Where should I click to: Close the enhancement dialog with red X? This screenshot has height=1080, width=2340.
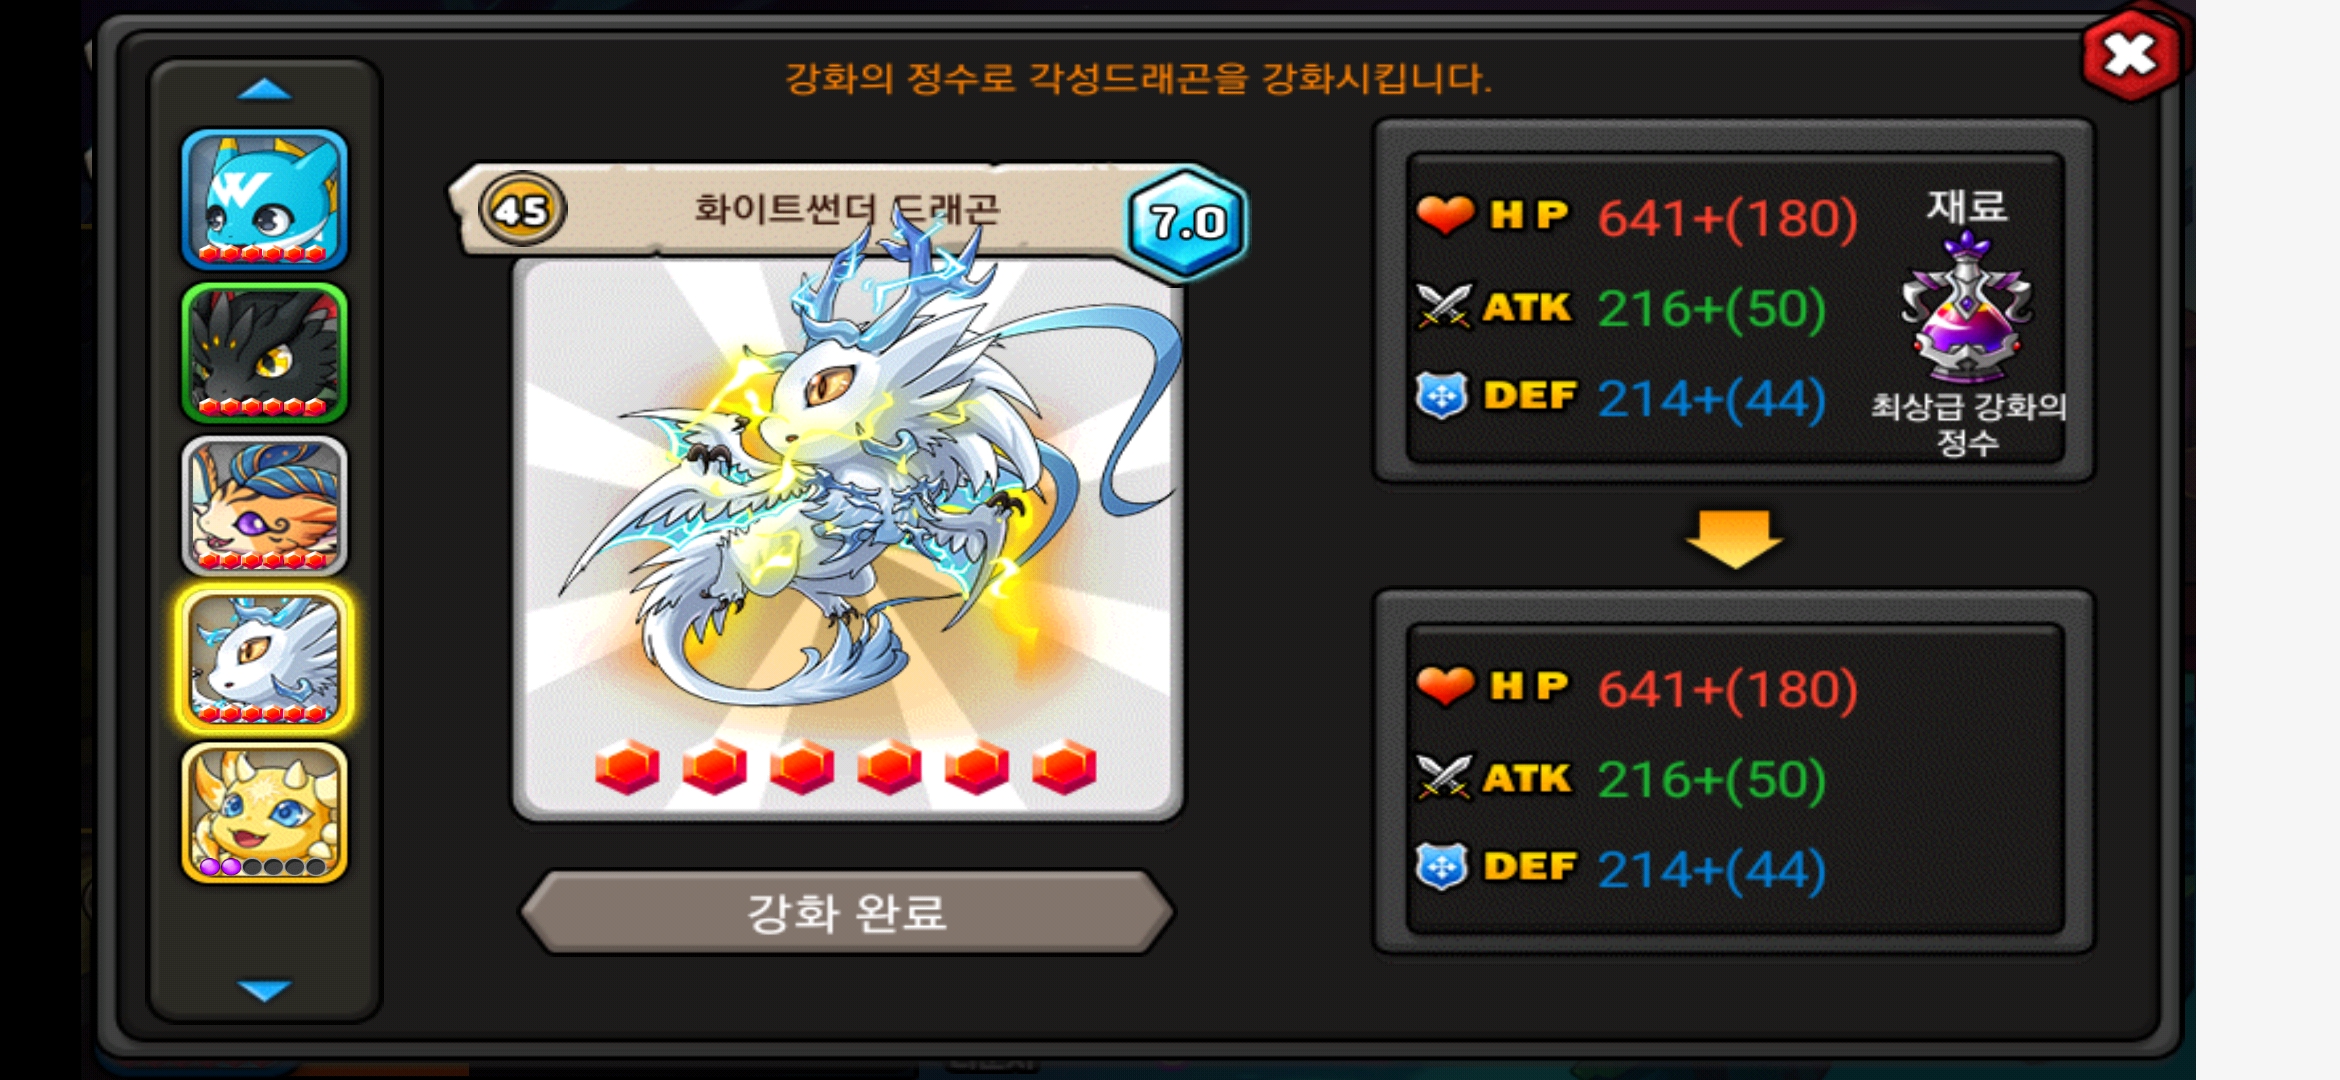(x=2131, y=55)
